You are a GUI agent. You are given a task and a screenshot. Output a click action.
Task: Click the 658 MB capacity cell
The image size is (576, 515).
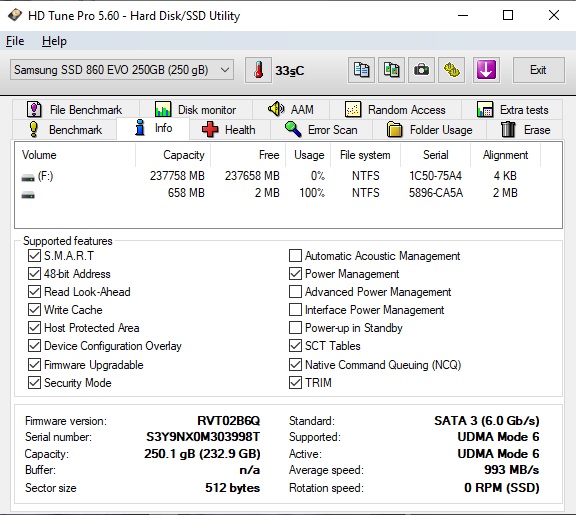click(186, 193)
